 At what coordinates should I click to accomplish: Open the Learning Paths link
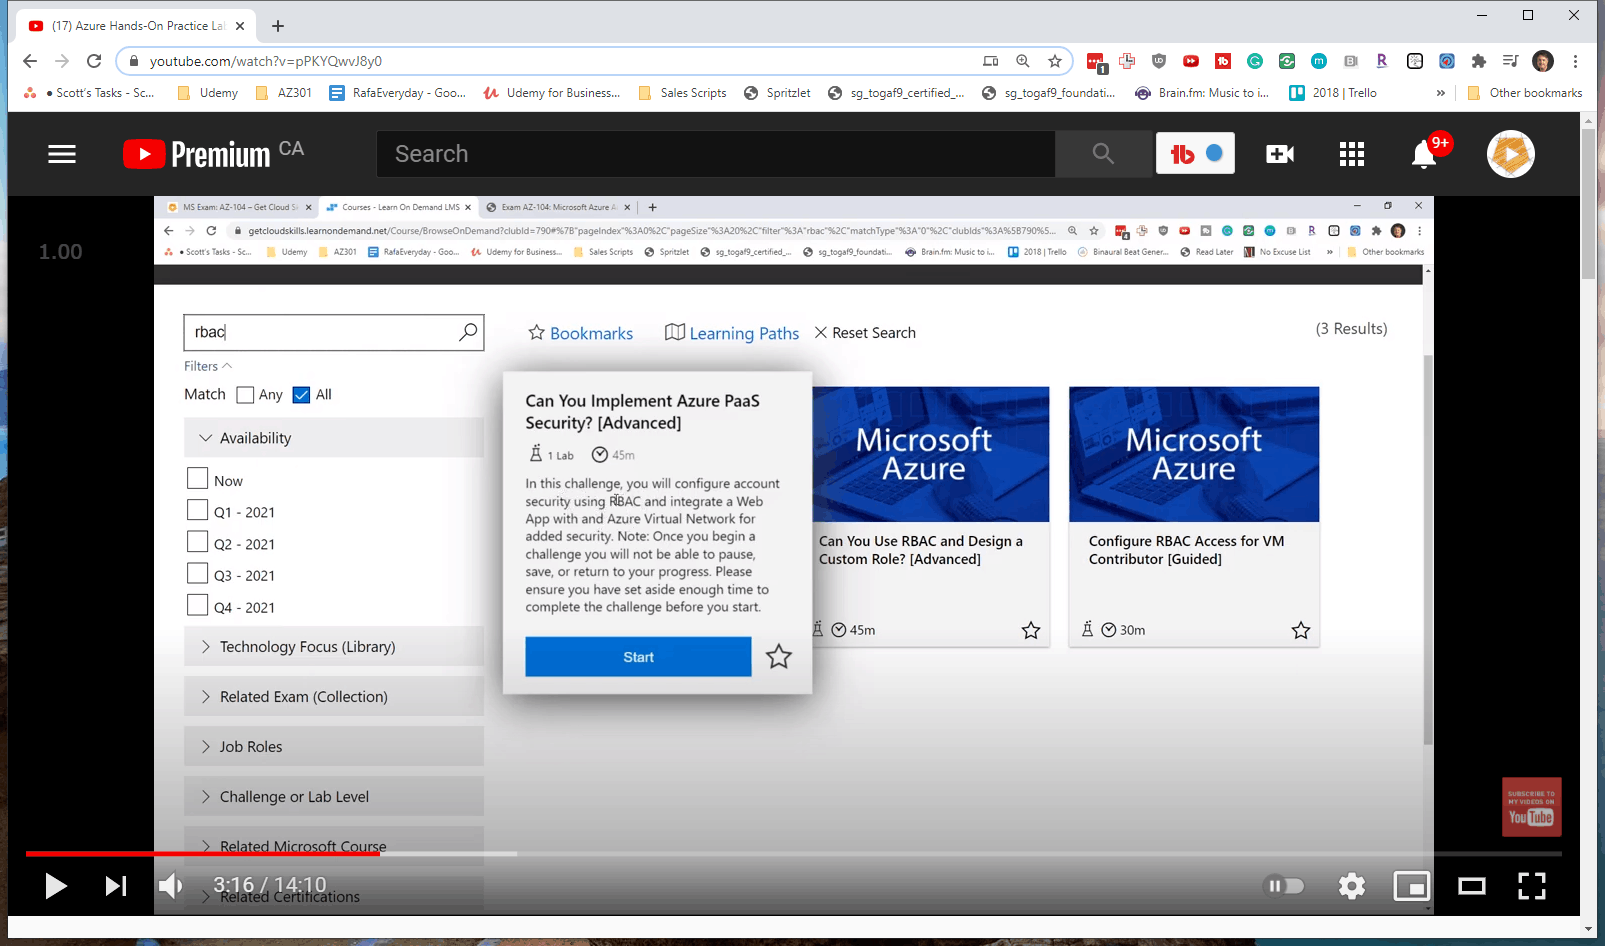(x=732, y=333)
